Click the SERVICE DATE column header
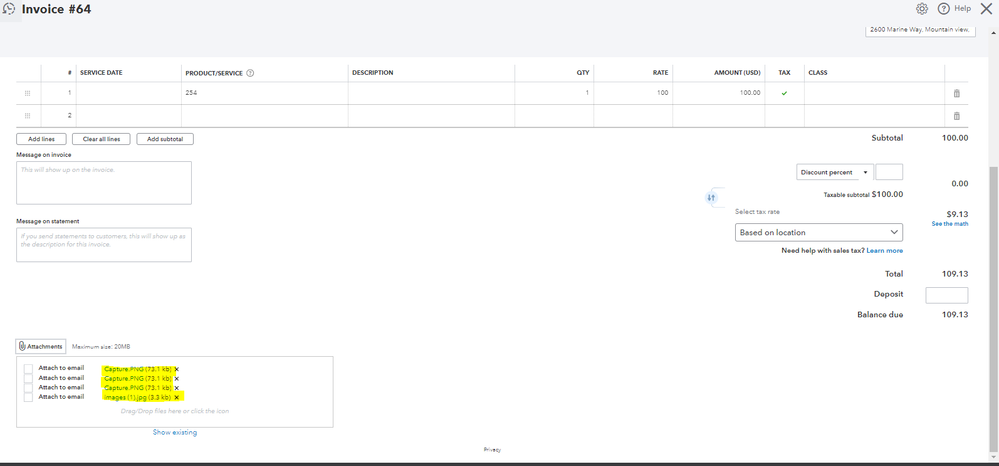 [x=101, y=73]
